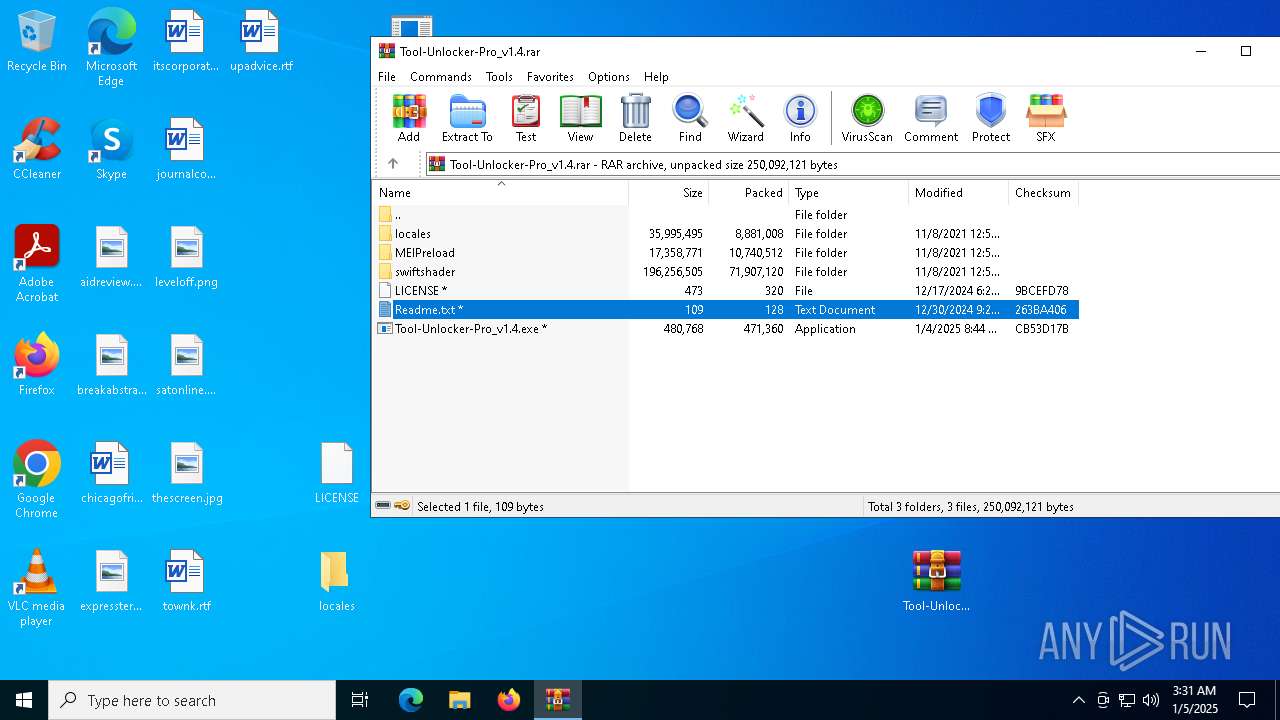This screenshot has width=1280, height=720.
Task: Select the thescreen.jpg desktop file
Action: point(186,474)
